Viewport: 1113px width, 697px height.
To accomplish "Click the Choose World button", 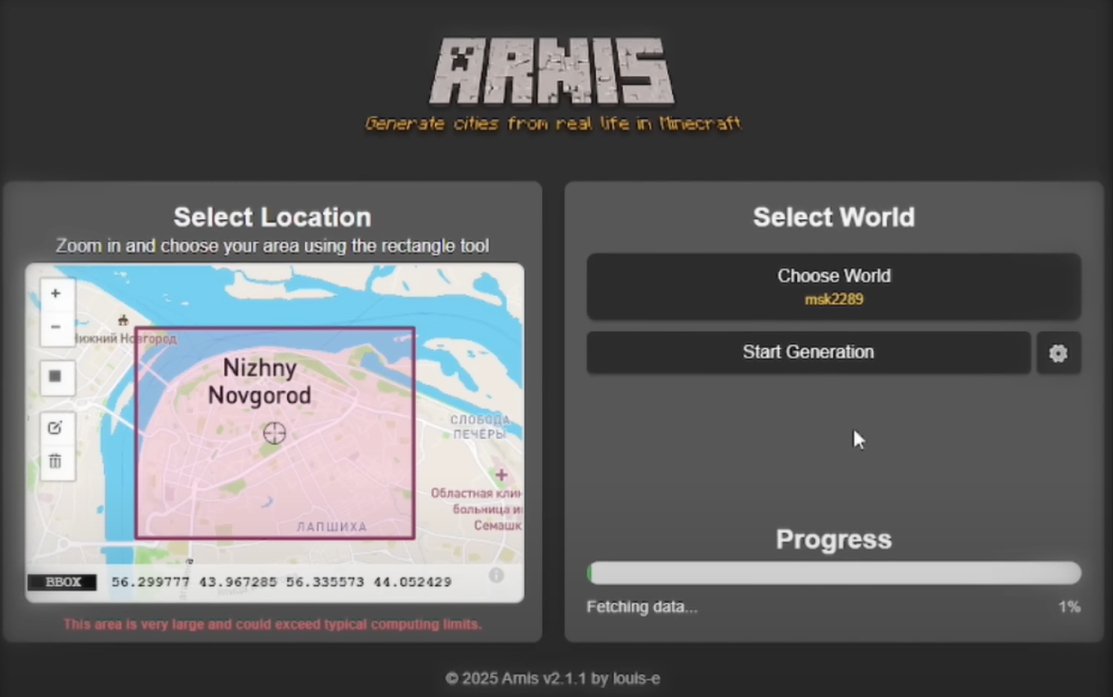I will click(833, 287).
